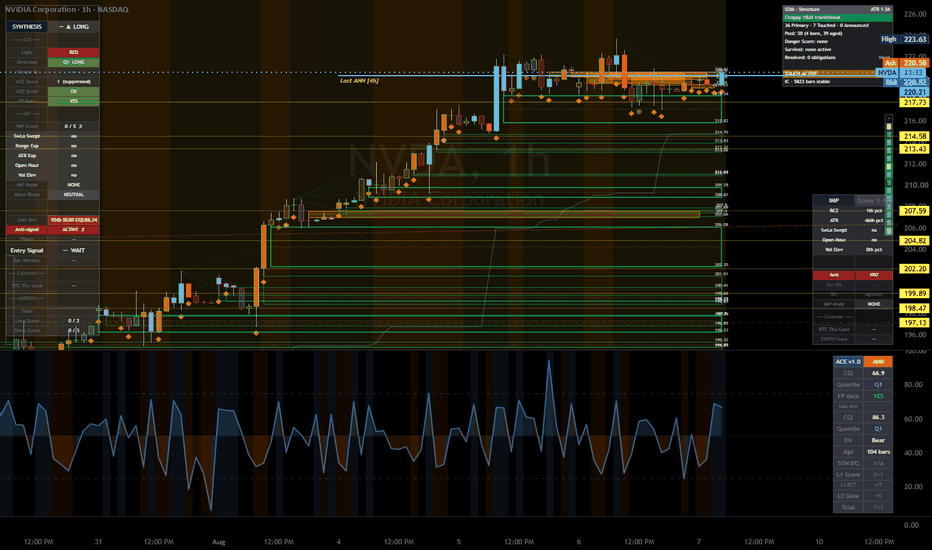Select the Survival: none active line
The image size is (932, 550).
click(808, 49)
